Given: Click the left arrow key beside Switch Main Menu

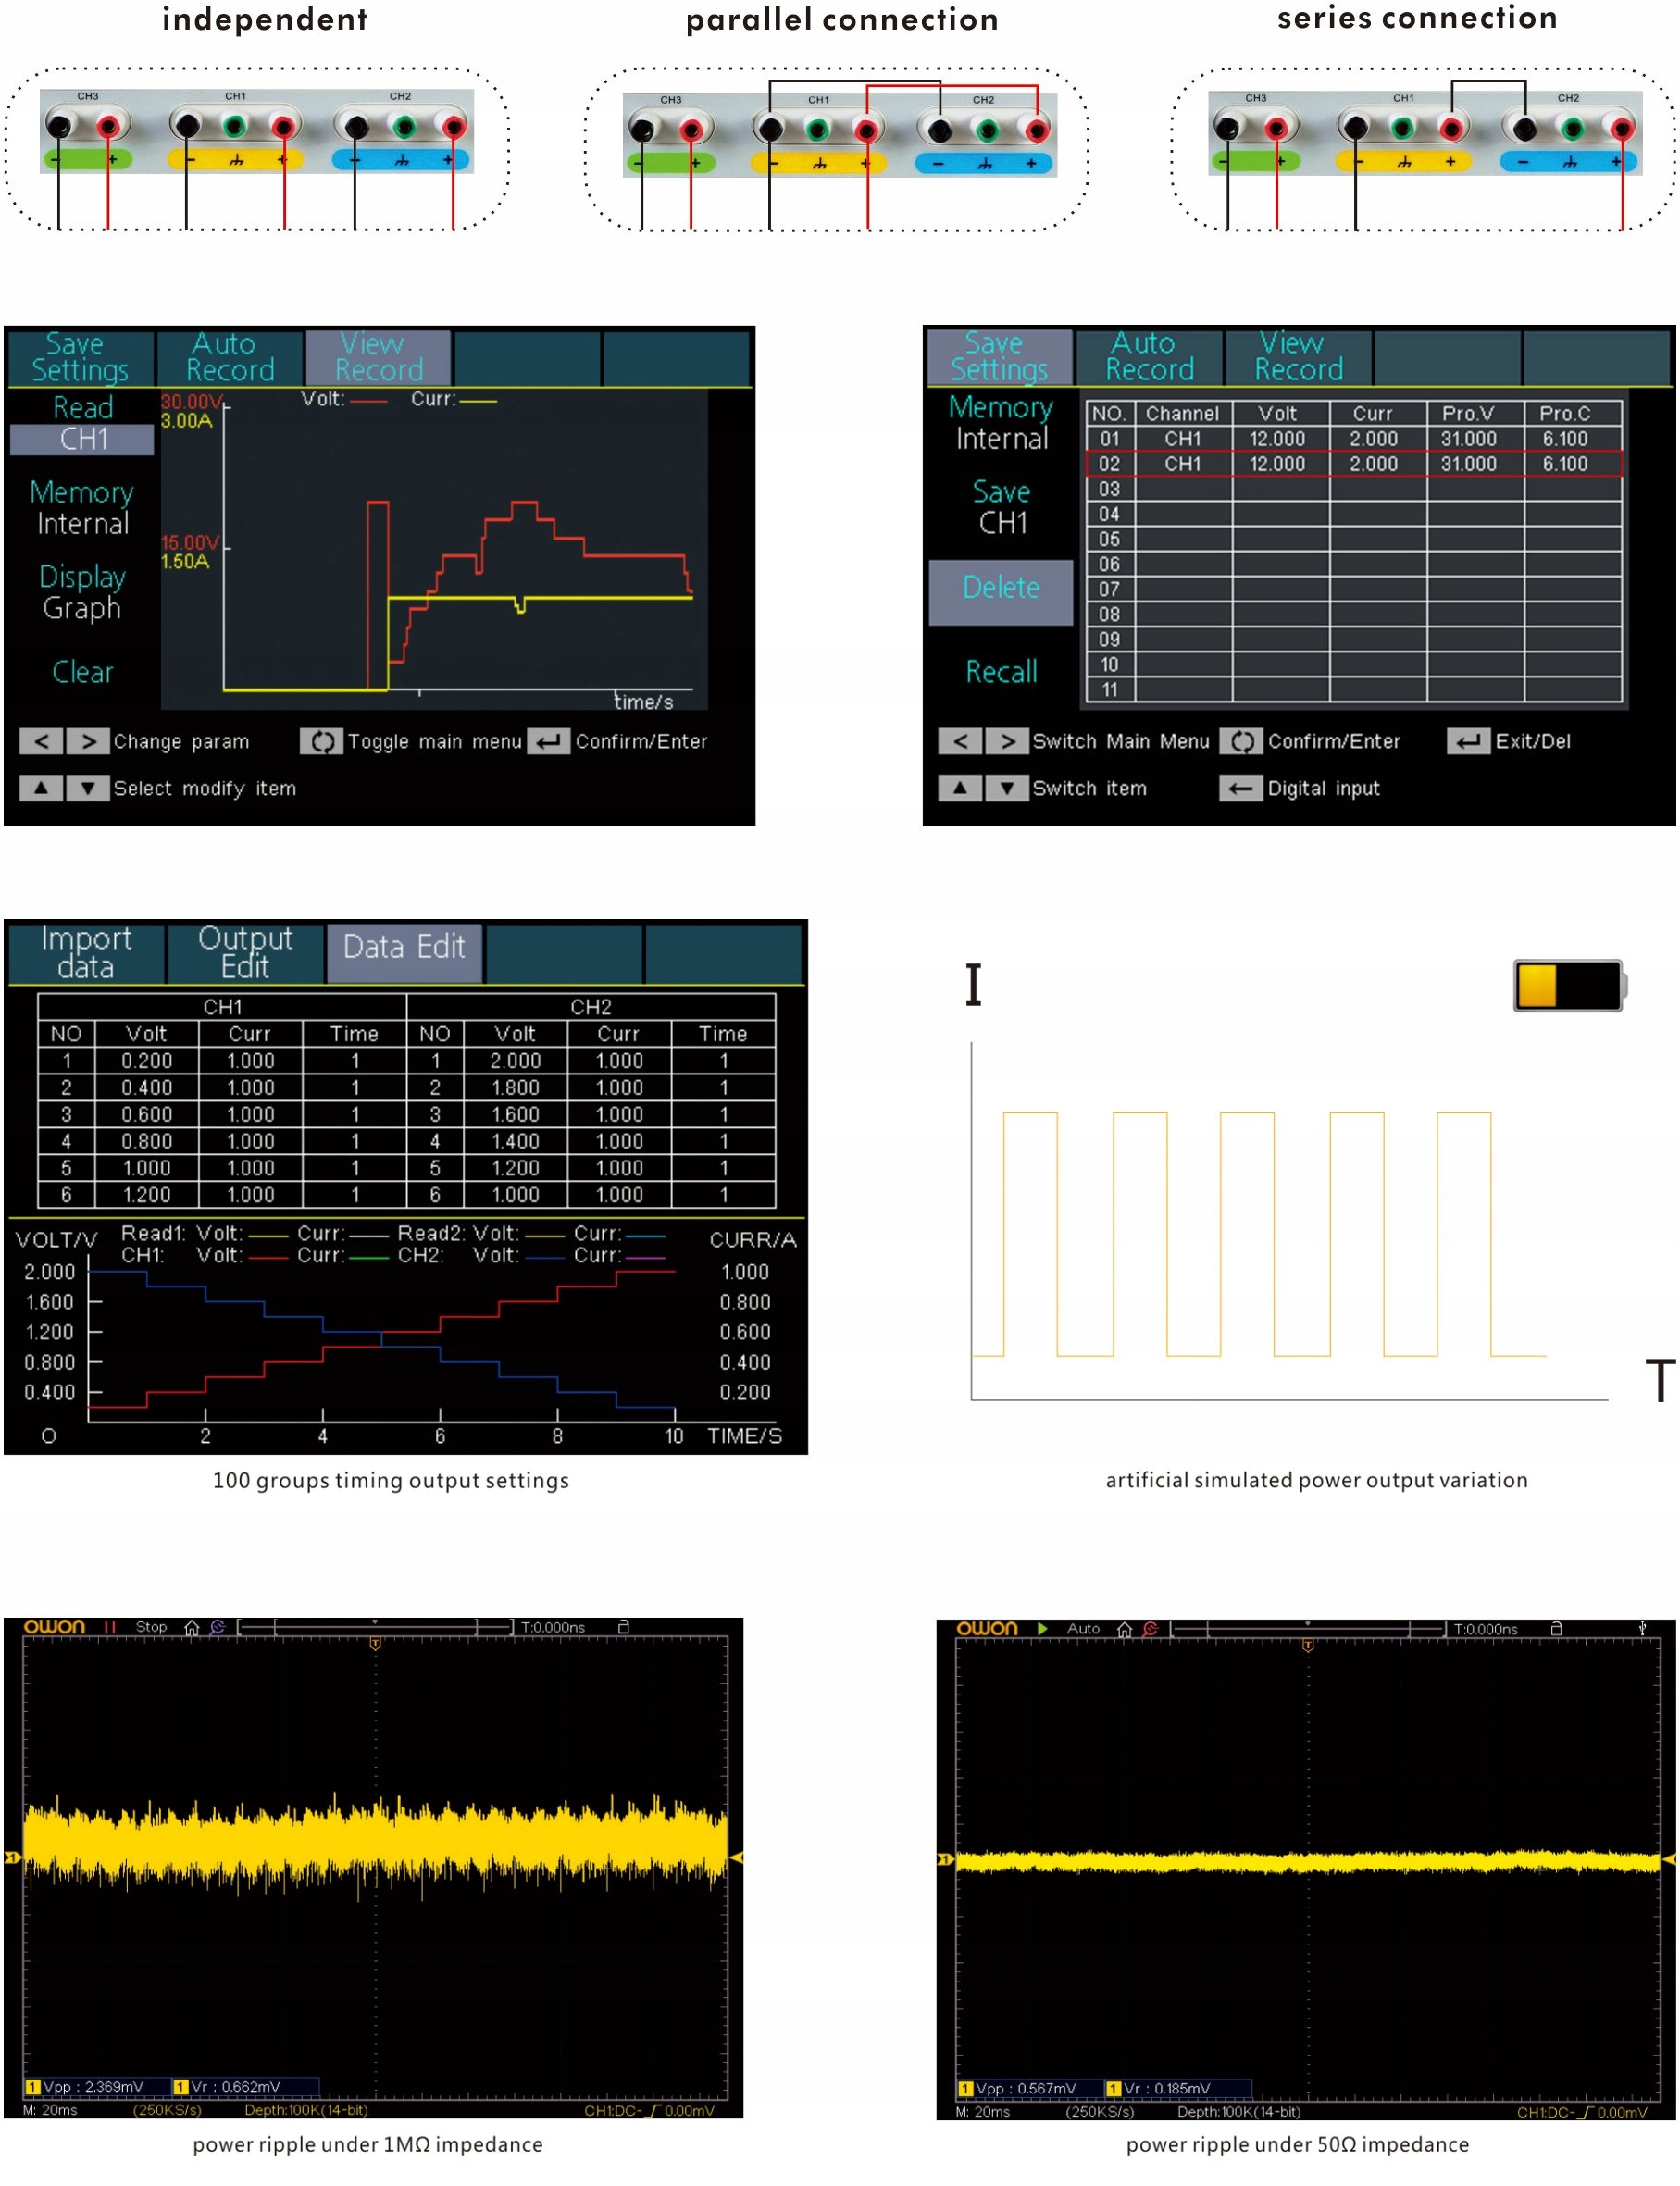Looking at the screenshot, I should [960, 741].
